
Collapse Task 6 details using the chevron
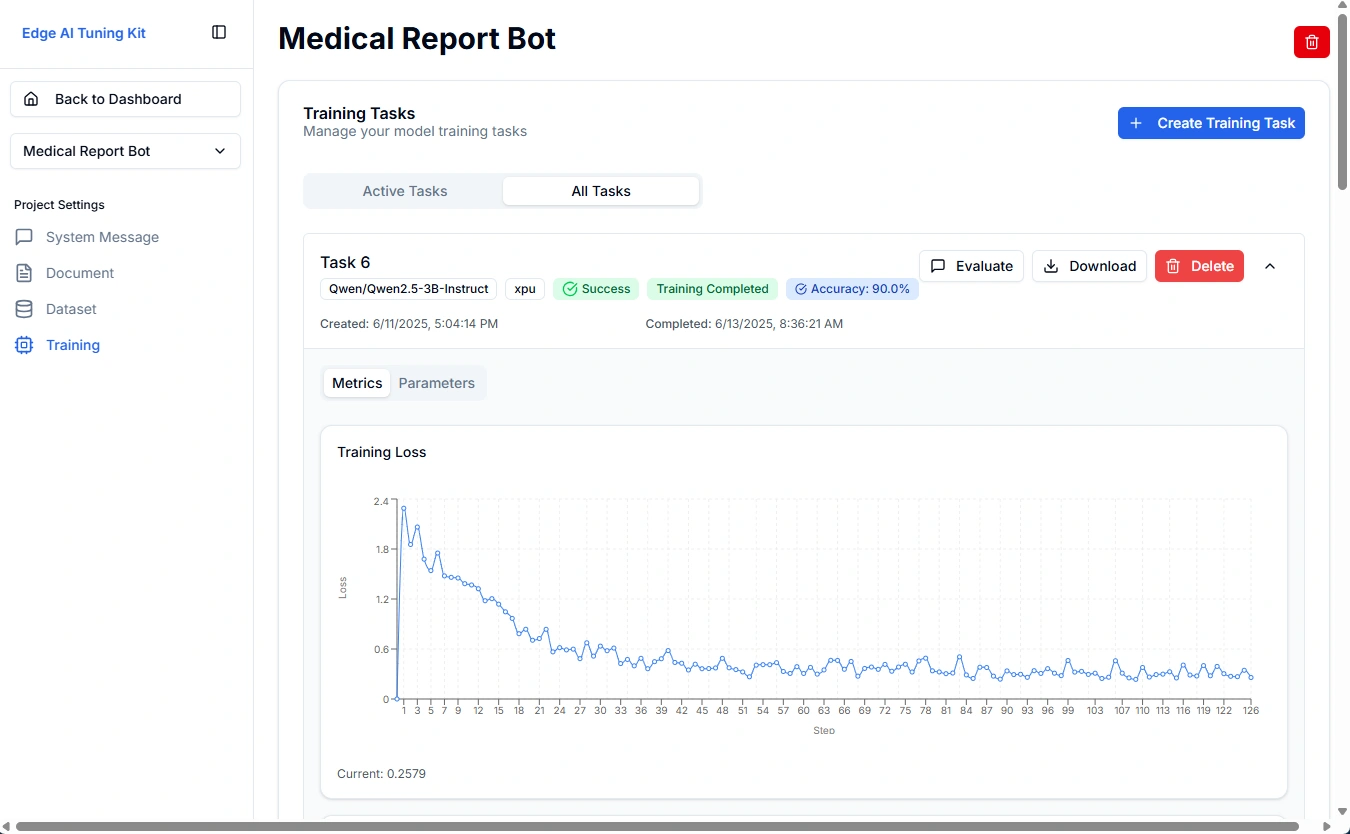[1270, 266]
